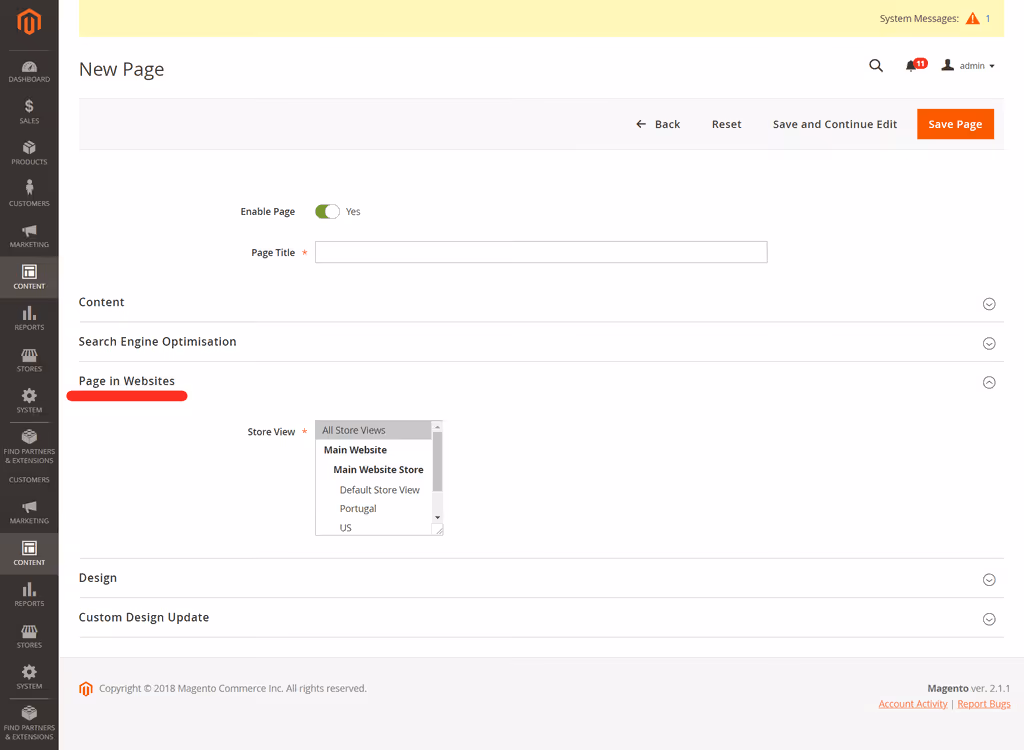Toggle the Enable Page switch
This screenshot has height=750, width=1024.
(x=327, y=212)
